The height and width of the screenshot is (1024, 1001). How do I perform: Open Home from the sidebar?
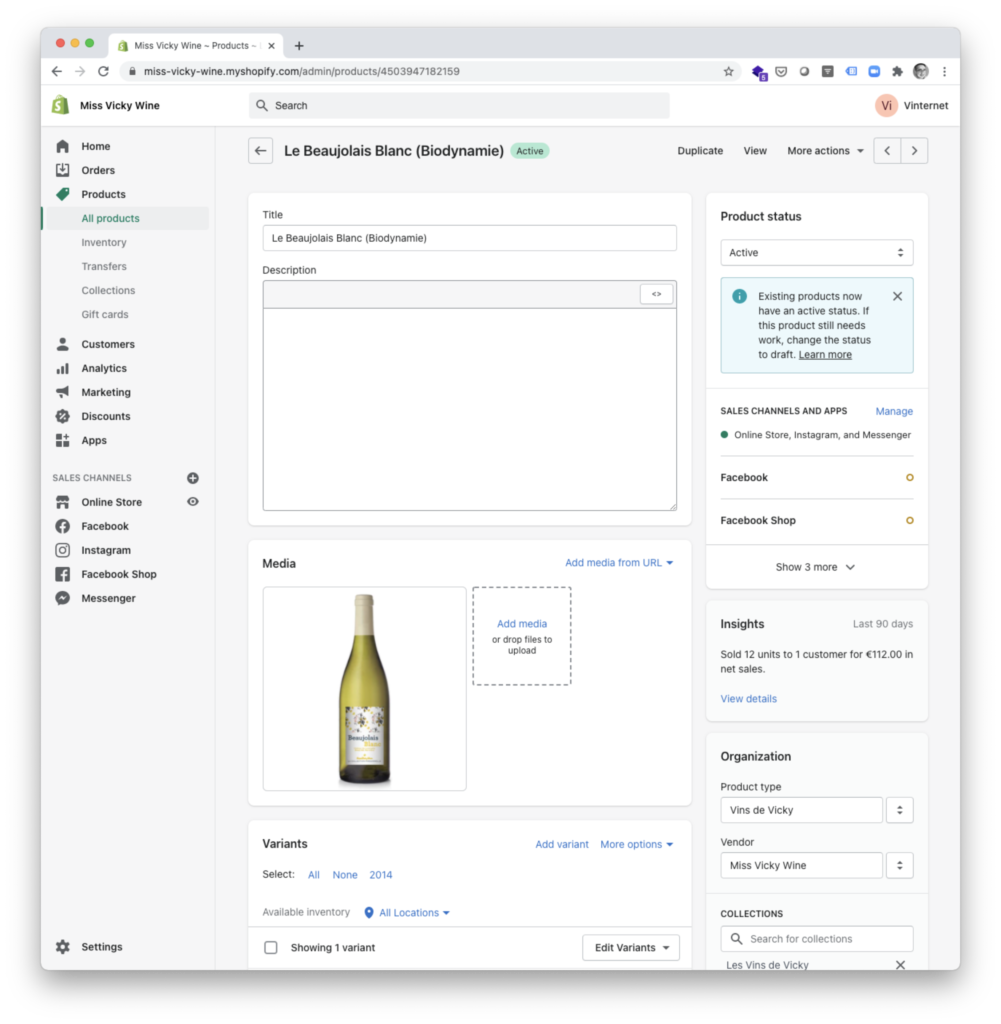(x=95, y=146)
